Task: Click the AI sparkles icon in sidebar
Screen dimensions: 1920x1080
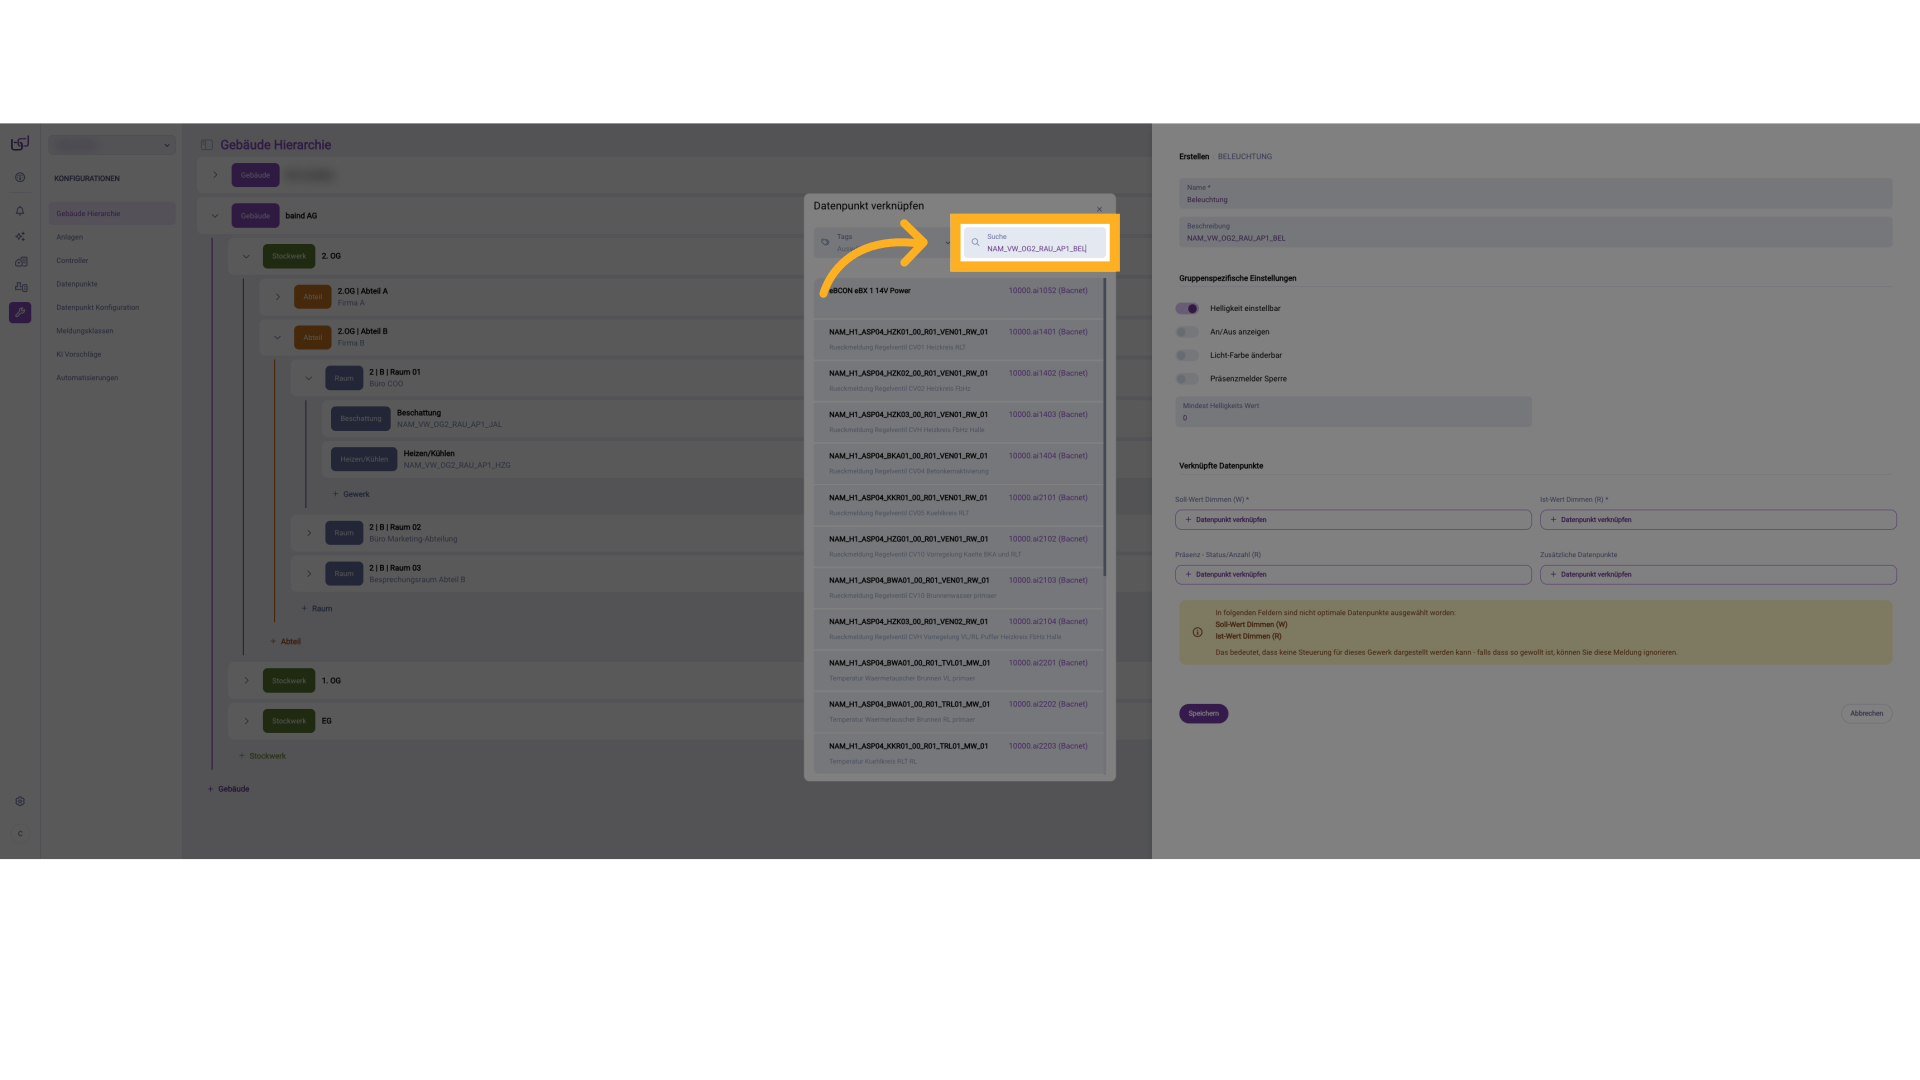Action: pyautogui.click(x=20, y=237)
